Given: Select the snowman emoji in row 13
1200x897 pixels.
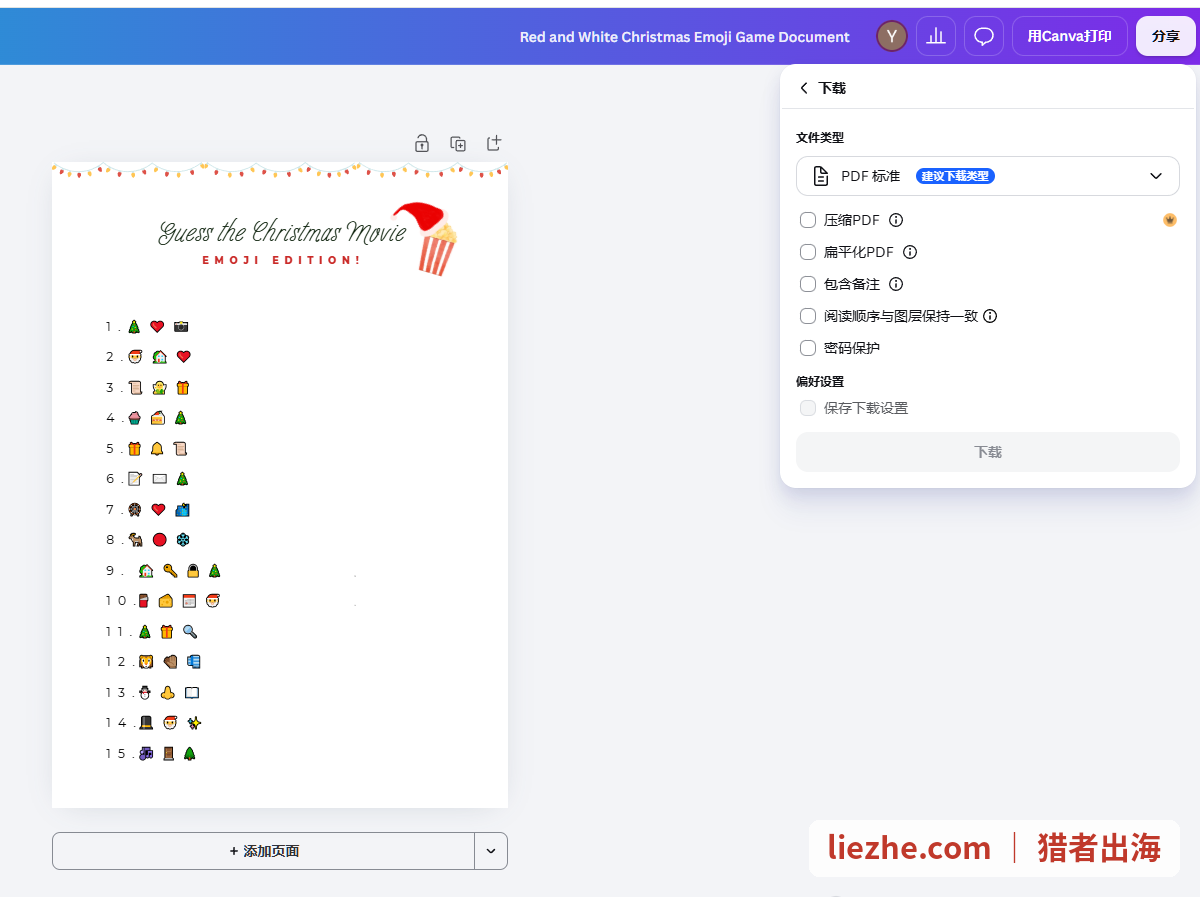Looking at the screenshot, I should pyautogui.click(x=145, y=692).
